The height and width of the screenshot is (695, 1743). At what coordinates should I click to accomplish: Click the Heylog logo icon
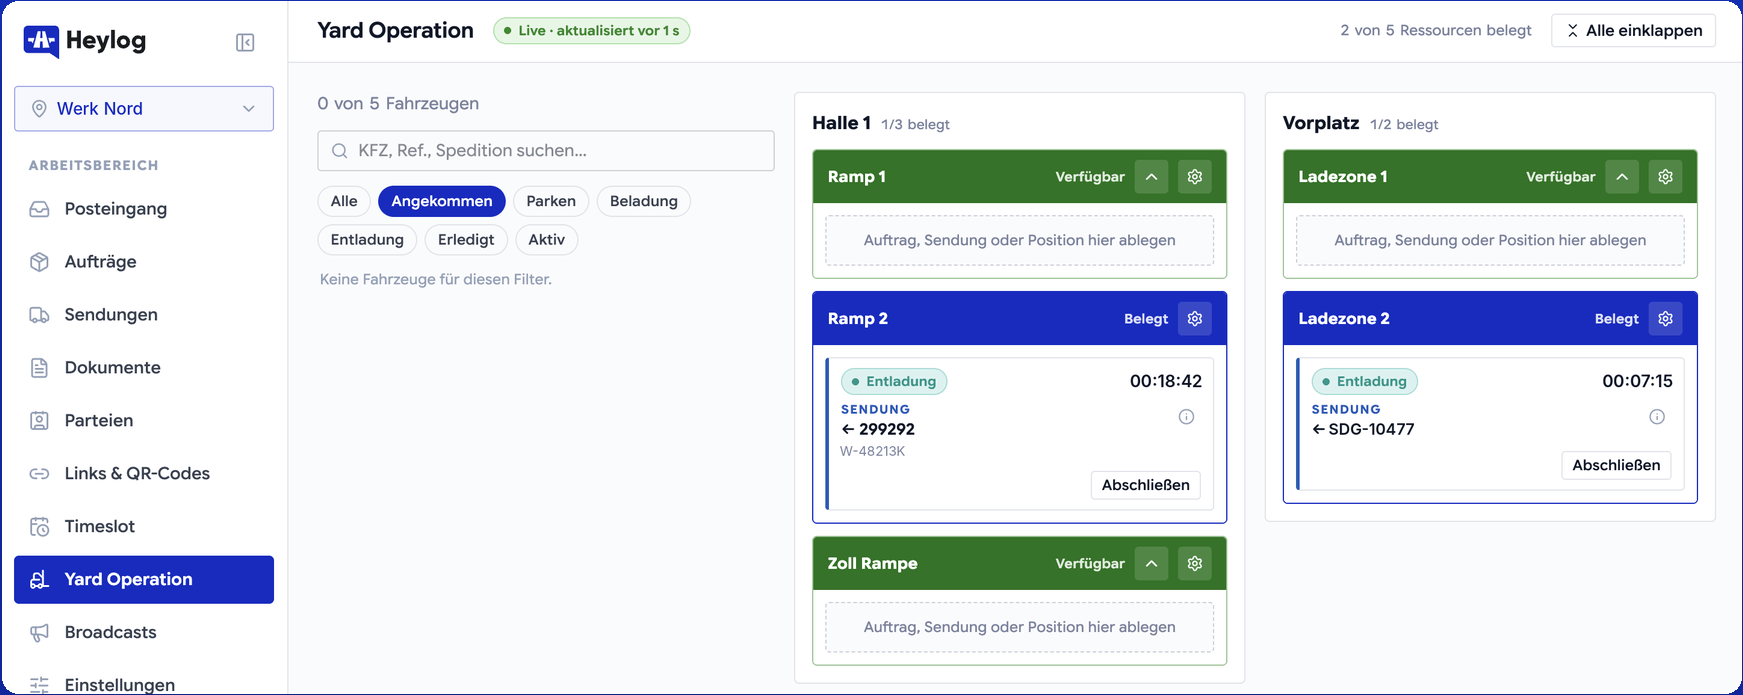[x=41, y=41]
